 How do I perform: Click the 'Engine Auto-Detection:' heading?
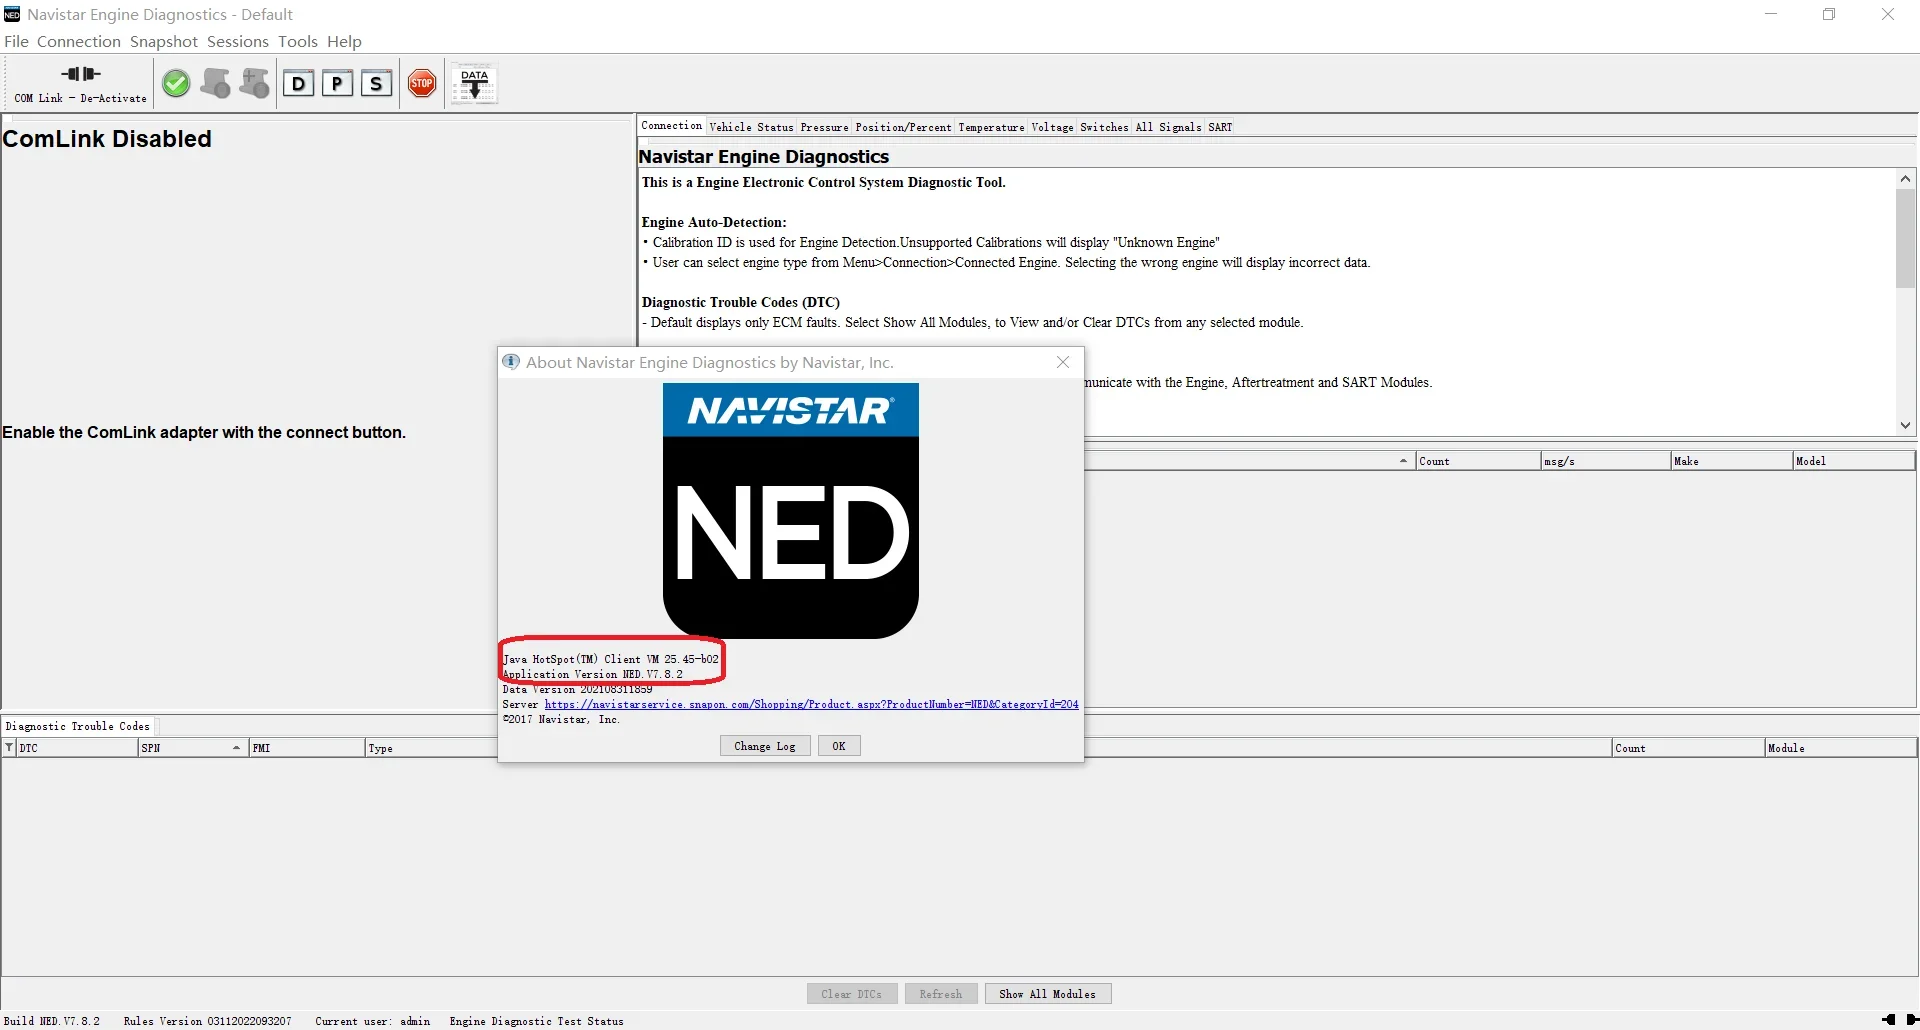pos(714,222)
